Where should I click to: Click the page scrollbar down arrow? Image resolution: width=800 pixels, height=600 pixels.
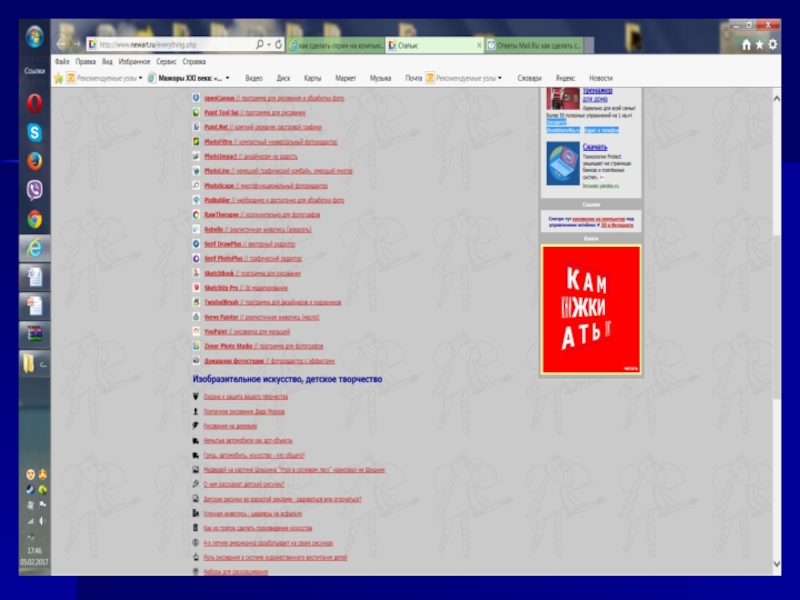click(x=776, y=564)
